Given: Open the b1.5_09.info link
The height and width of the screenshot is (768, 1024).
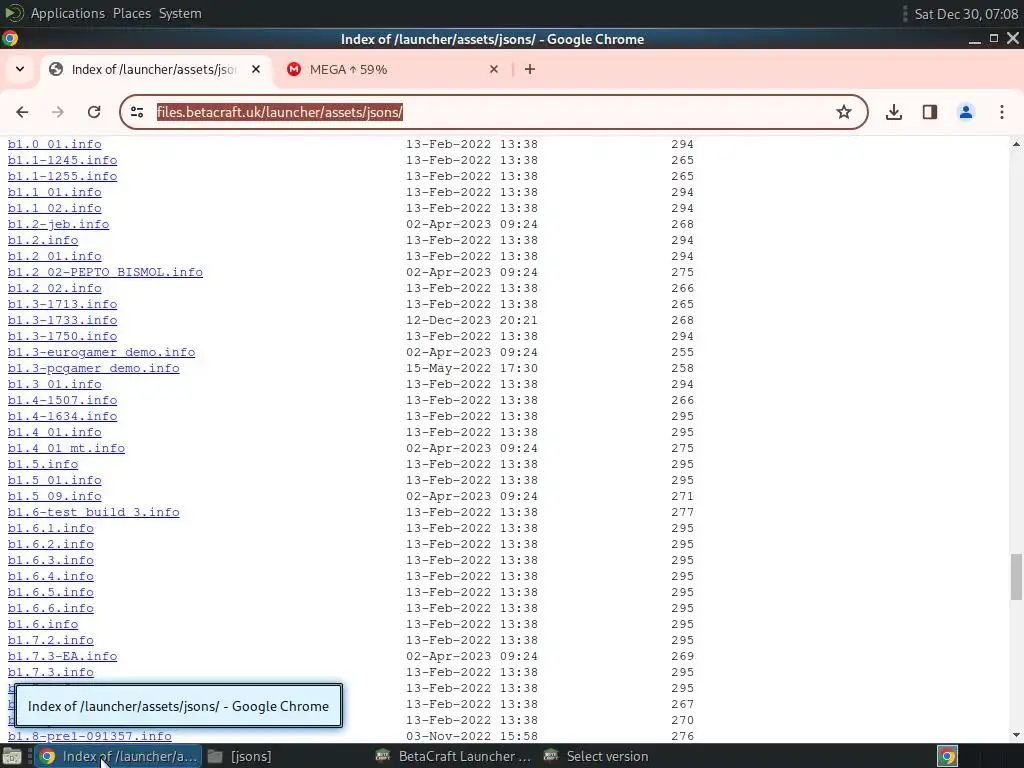Looking at the screenshot, I should [55, 496].
